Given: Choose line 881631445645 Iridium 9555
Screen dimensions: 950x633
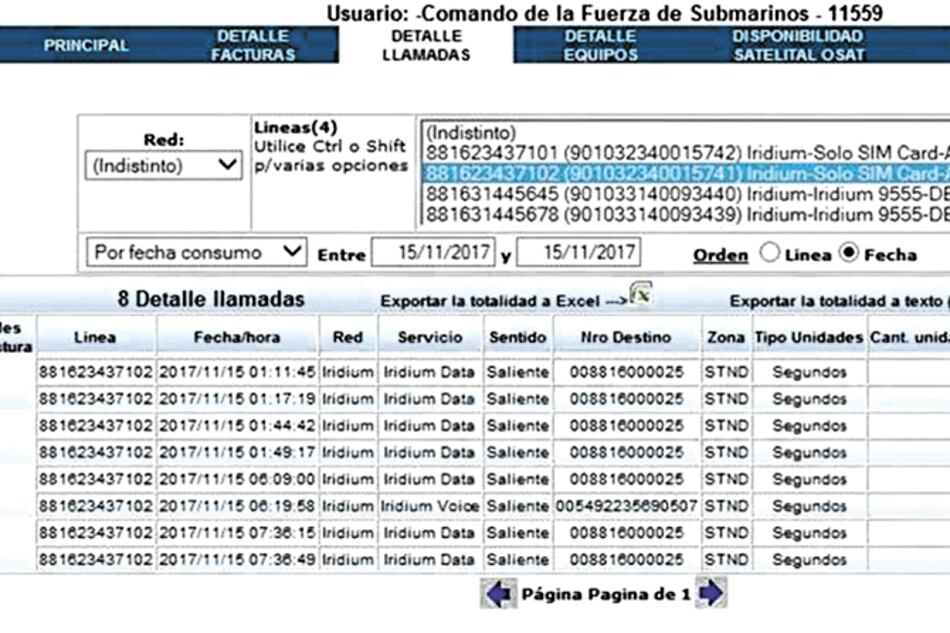Looking at the screenshot, I should pos(680,193).
